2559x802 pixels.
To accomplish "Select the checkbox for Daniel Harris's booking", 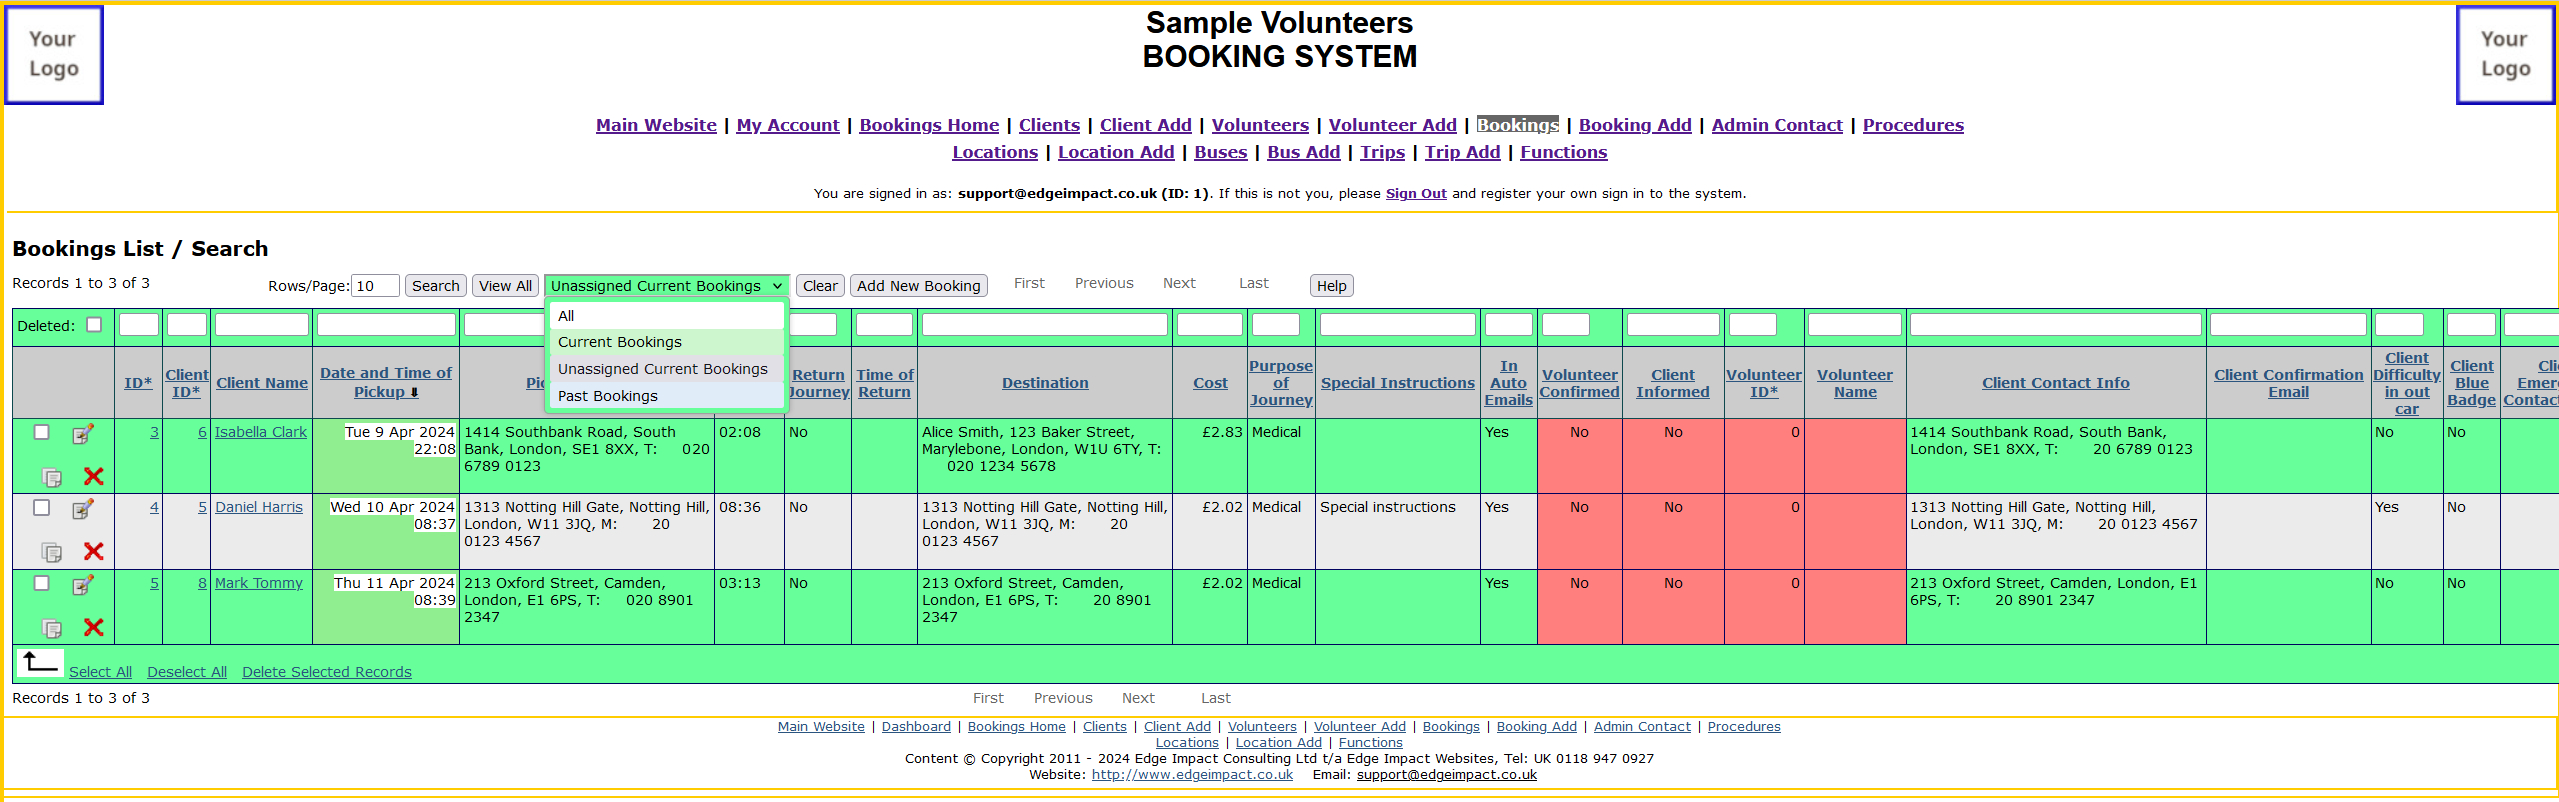I will pyautogui.click(x=41, y=508).
